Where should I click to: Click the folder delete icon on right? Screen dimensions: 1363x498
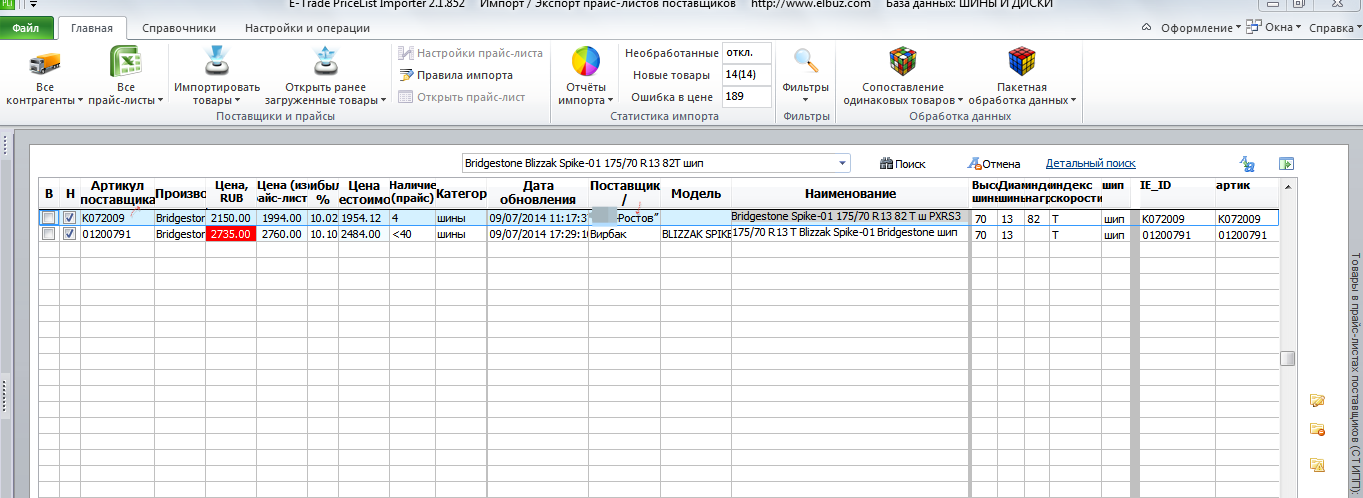coord(1317,431)
